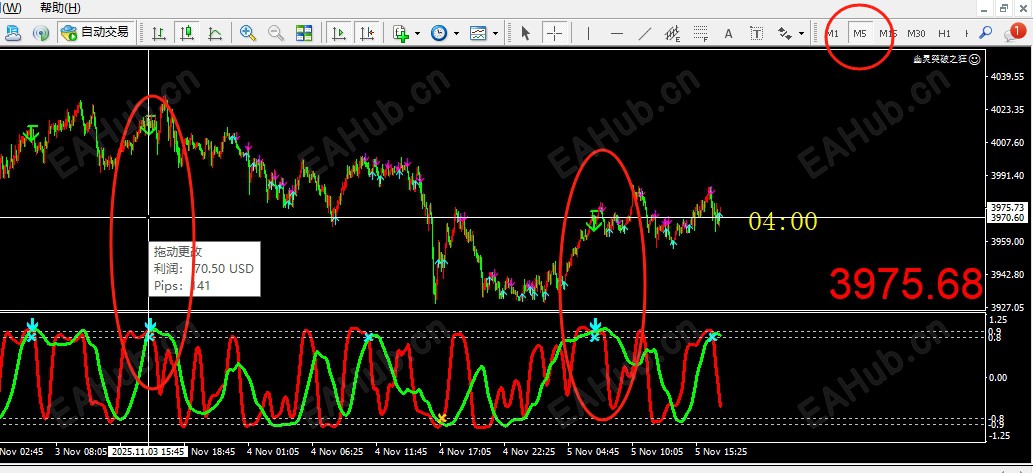Open the signals broadcast icon
The width and height of the screenshot is (1033, 473).
click(41, 33)
